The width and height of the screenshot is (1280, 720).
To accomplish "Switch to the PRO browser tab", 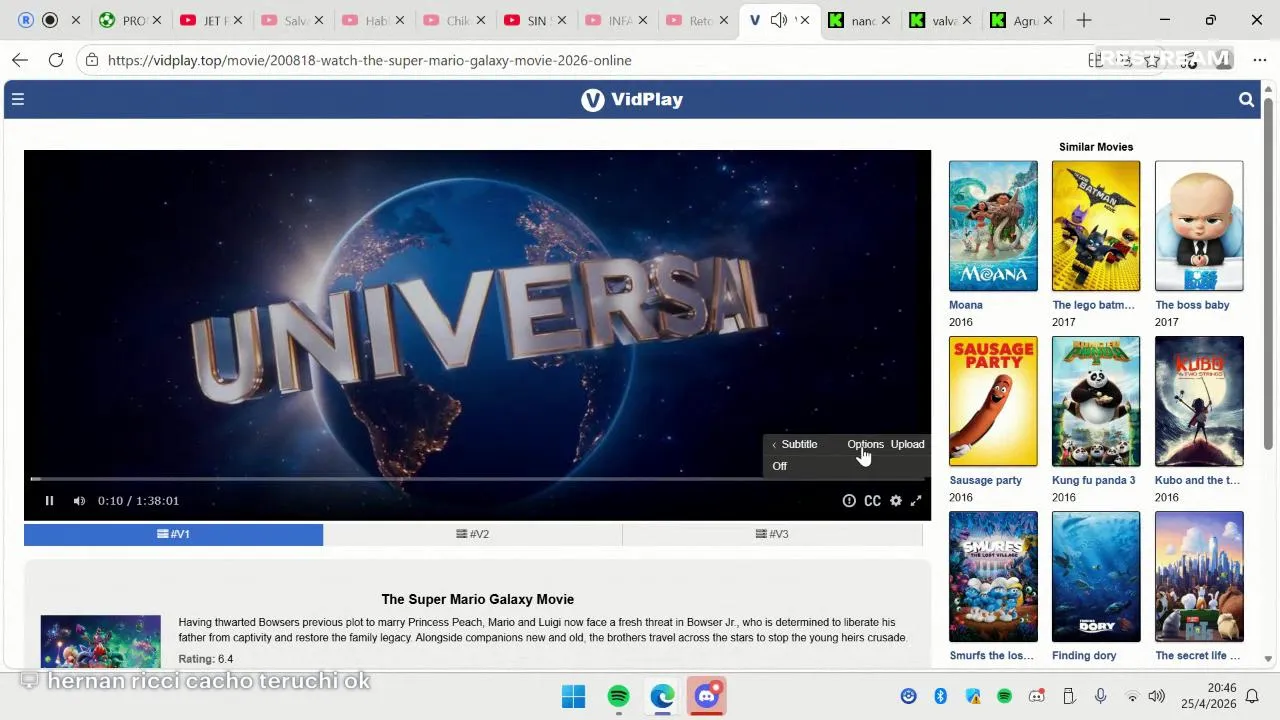I will pyautogui.click(x=131, y=20).
